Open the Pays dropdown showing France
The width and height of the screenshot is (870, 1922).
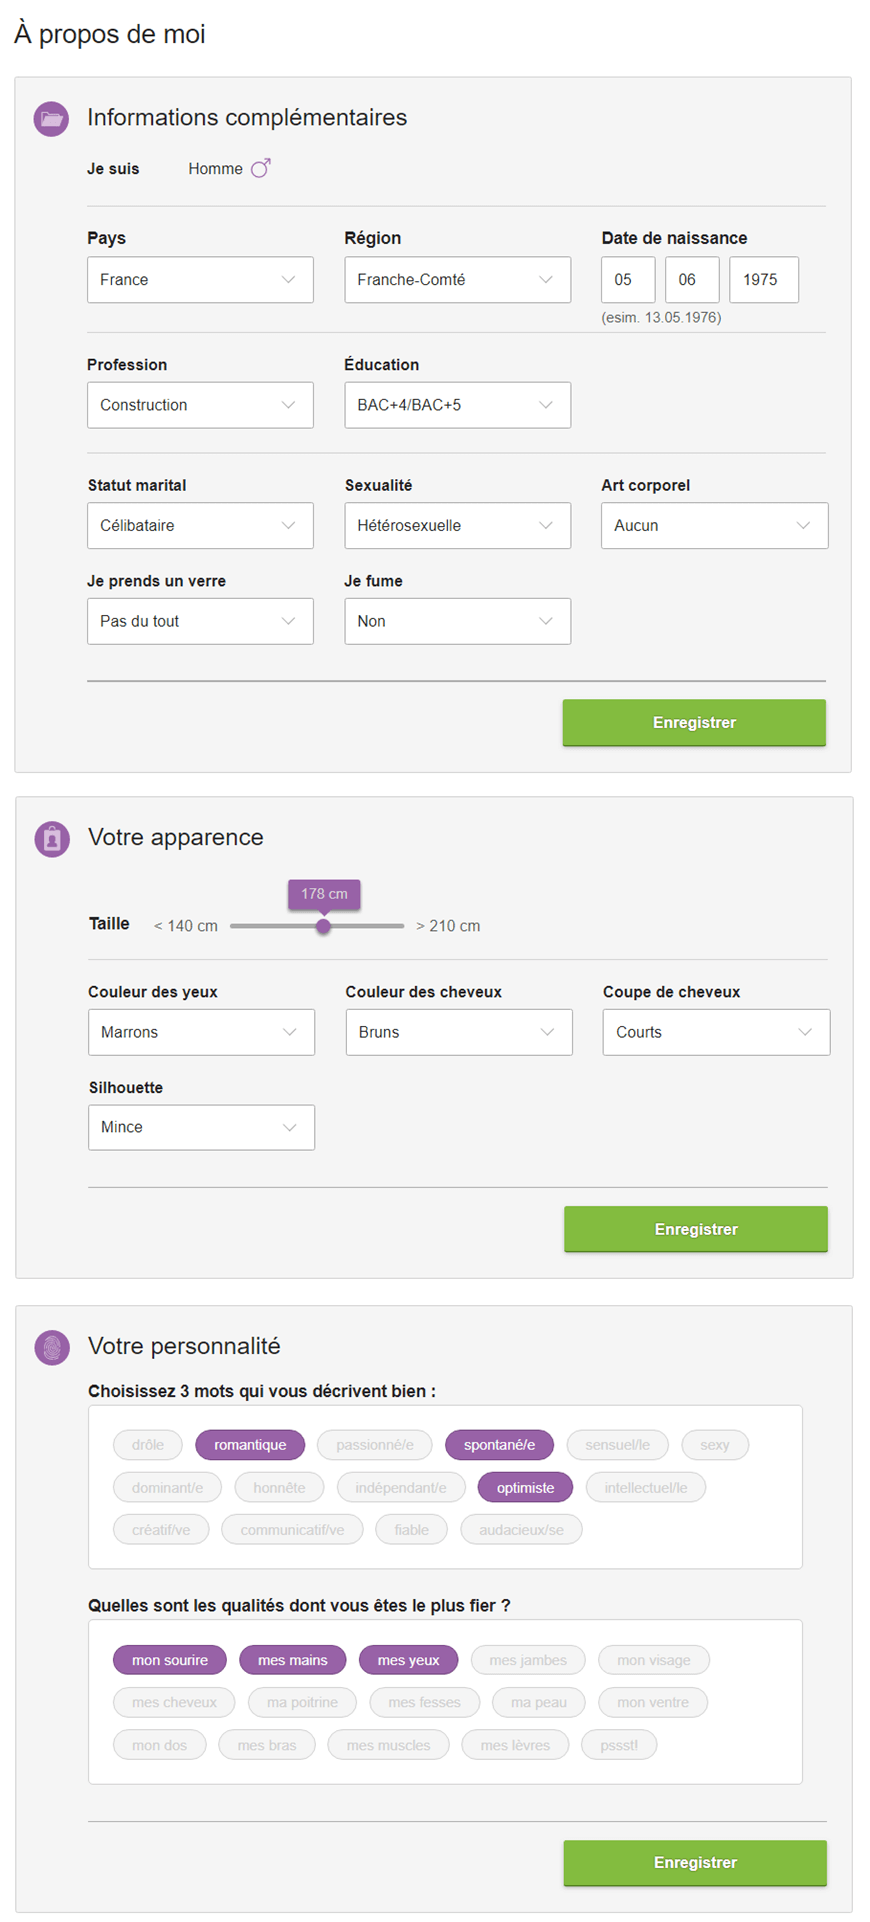200,280
